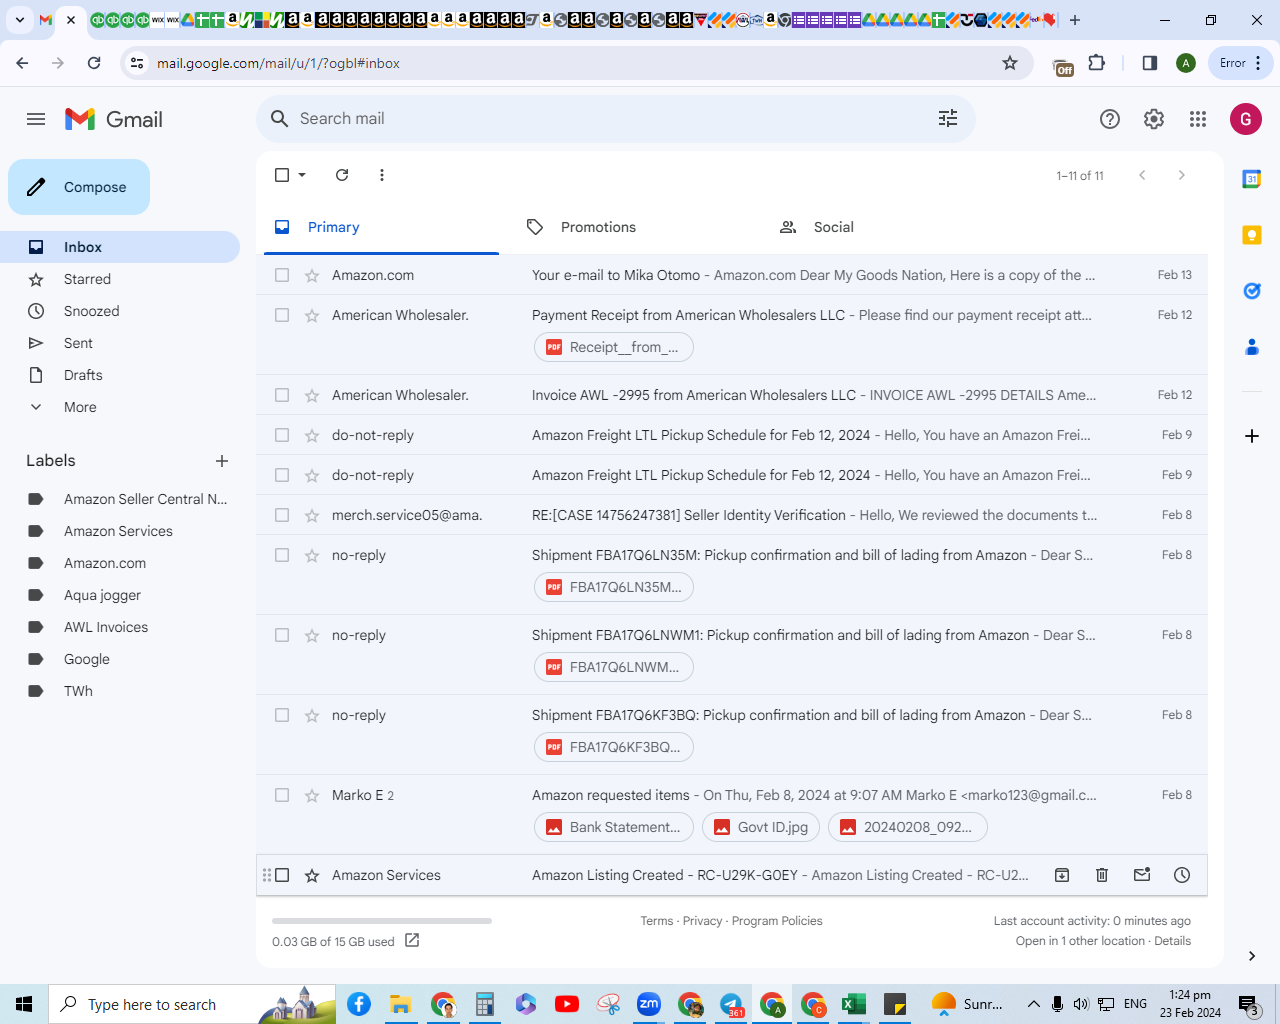Image resolution: width=1280 pixels, height=1024 pixels.
Task: Tick the select-all checkbox in toolbar
Action: point(282,175)
